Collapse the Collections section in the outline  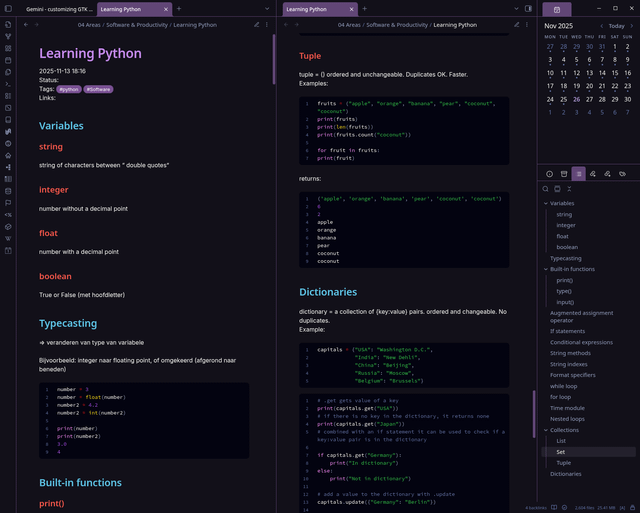(545, 429)
